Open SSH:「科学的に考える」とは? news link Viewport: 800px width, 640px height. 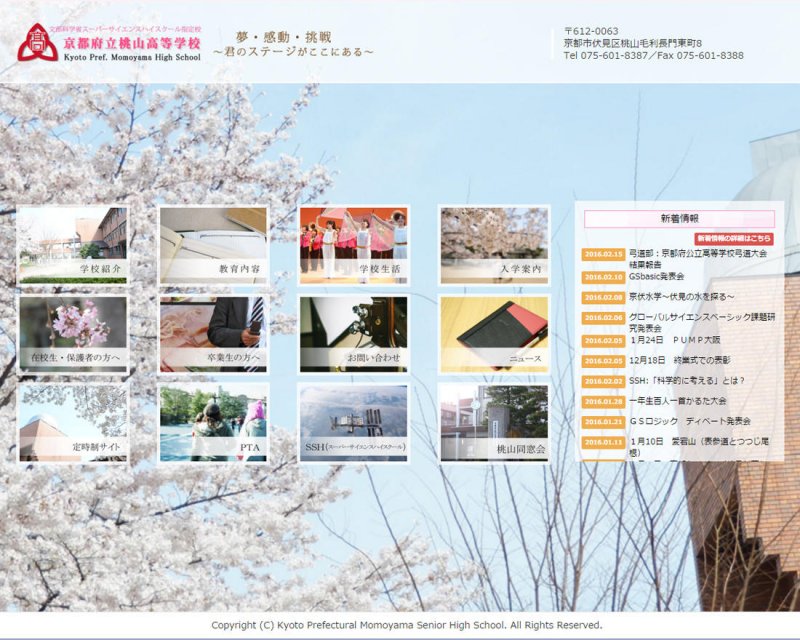[686, 381]
